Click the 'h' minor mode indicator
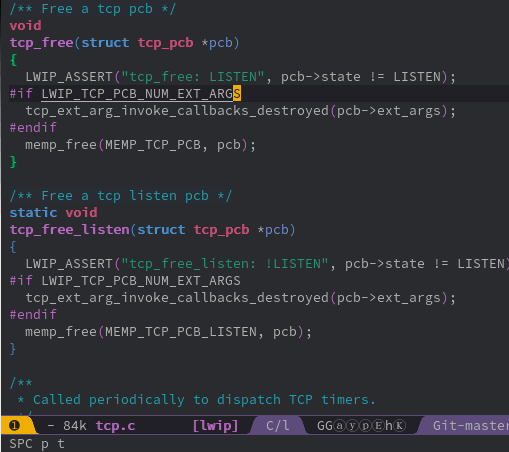The width and height of the screenshot is (509, 452). coord(389,426)
